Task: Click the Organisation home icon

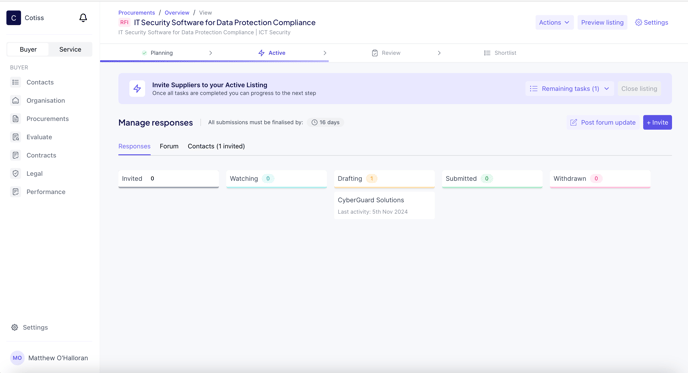Action: point(15,100)
